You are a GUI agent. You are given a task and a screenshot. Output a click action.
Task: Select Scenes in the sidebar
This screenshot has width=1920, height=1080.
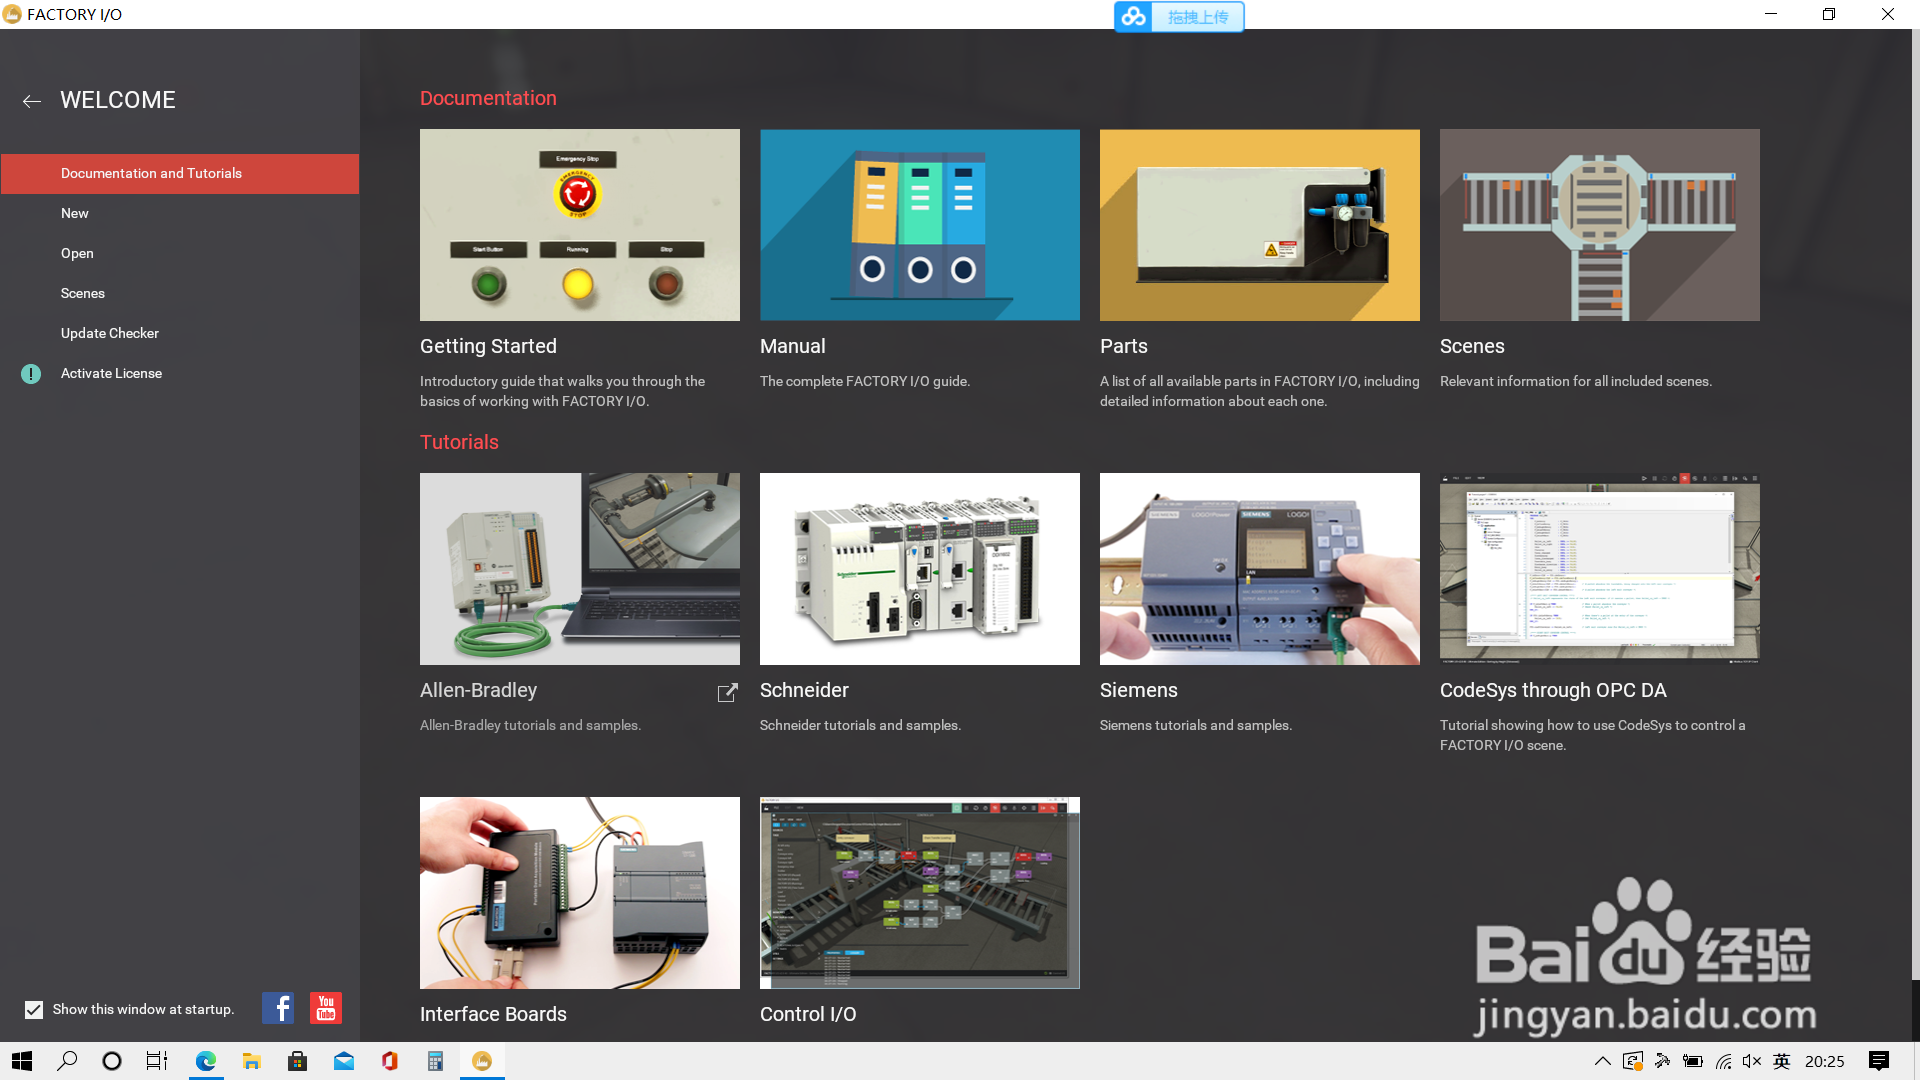coord(180,294)
